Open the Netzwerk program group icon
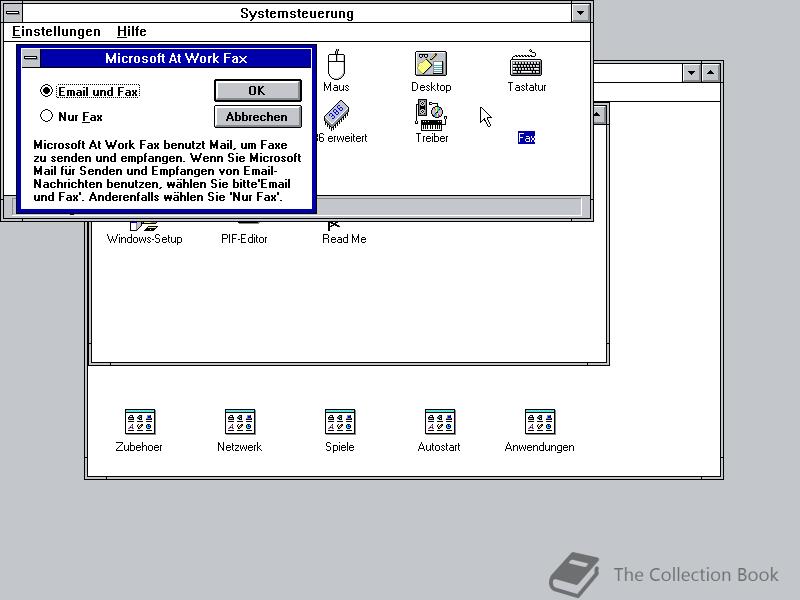 pos(240,422)
